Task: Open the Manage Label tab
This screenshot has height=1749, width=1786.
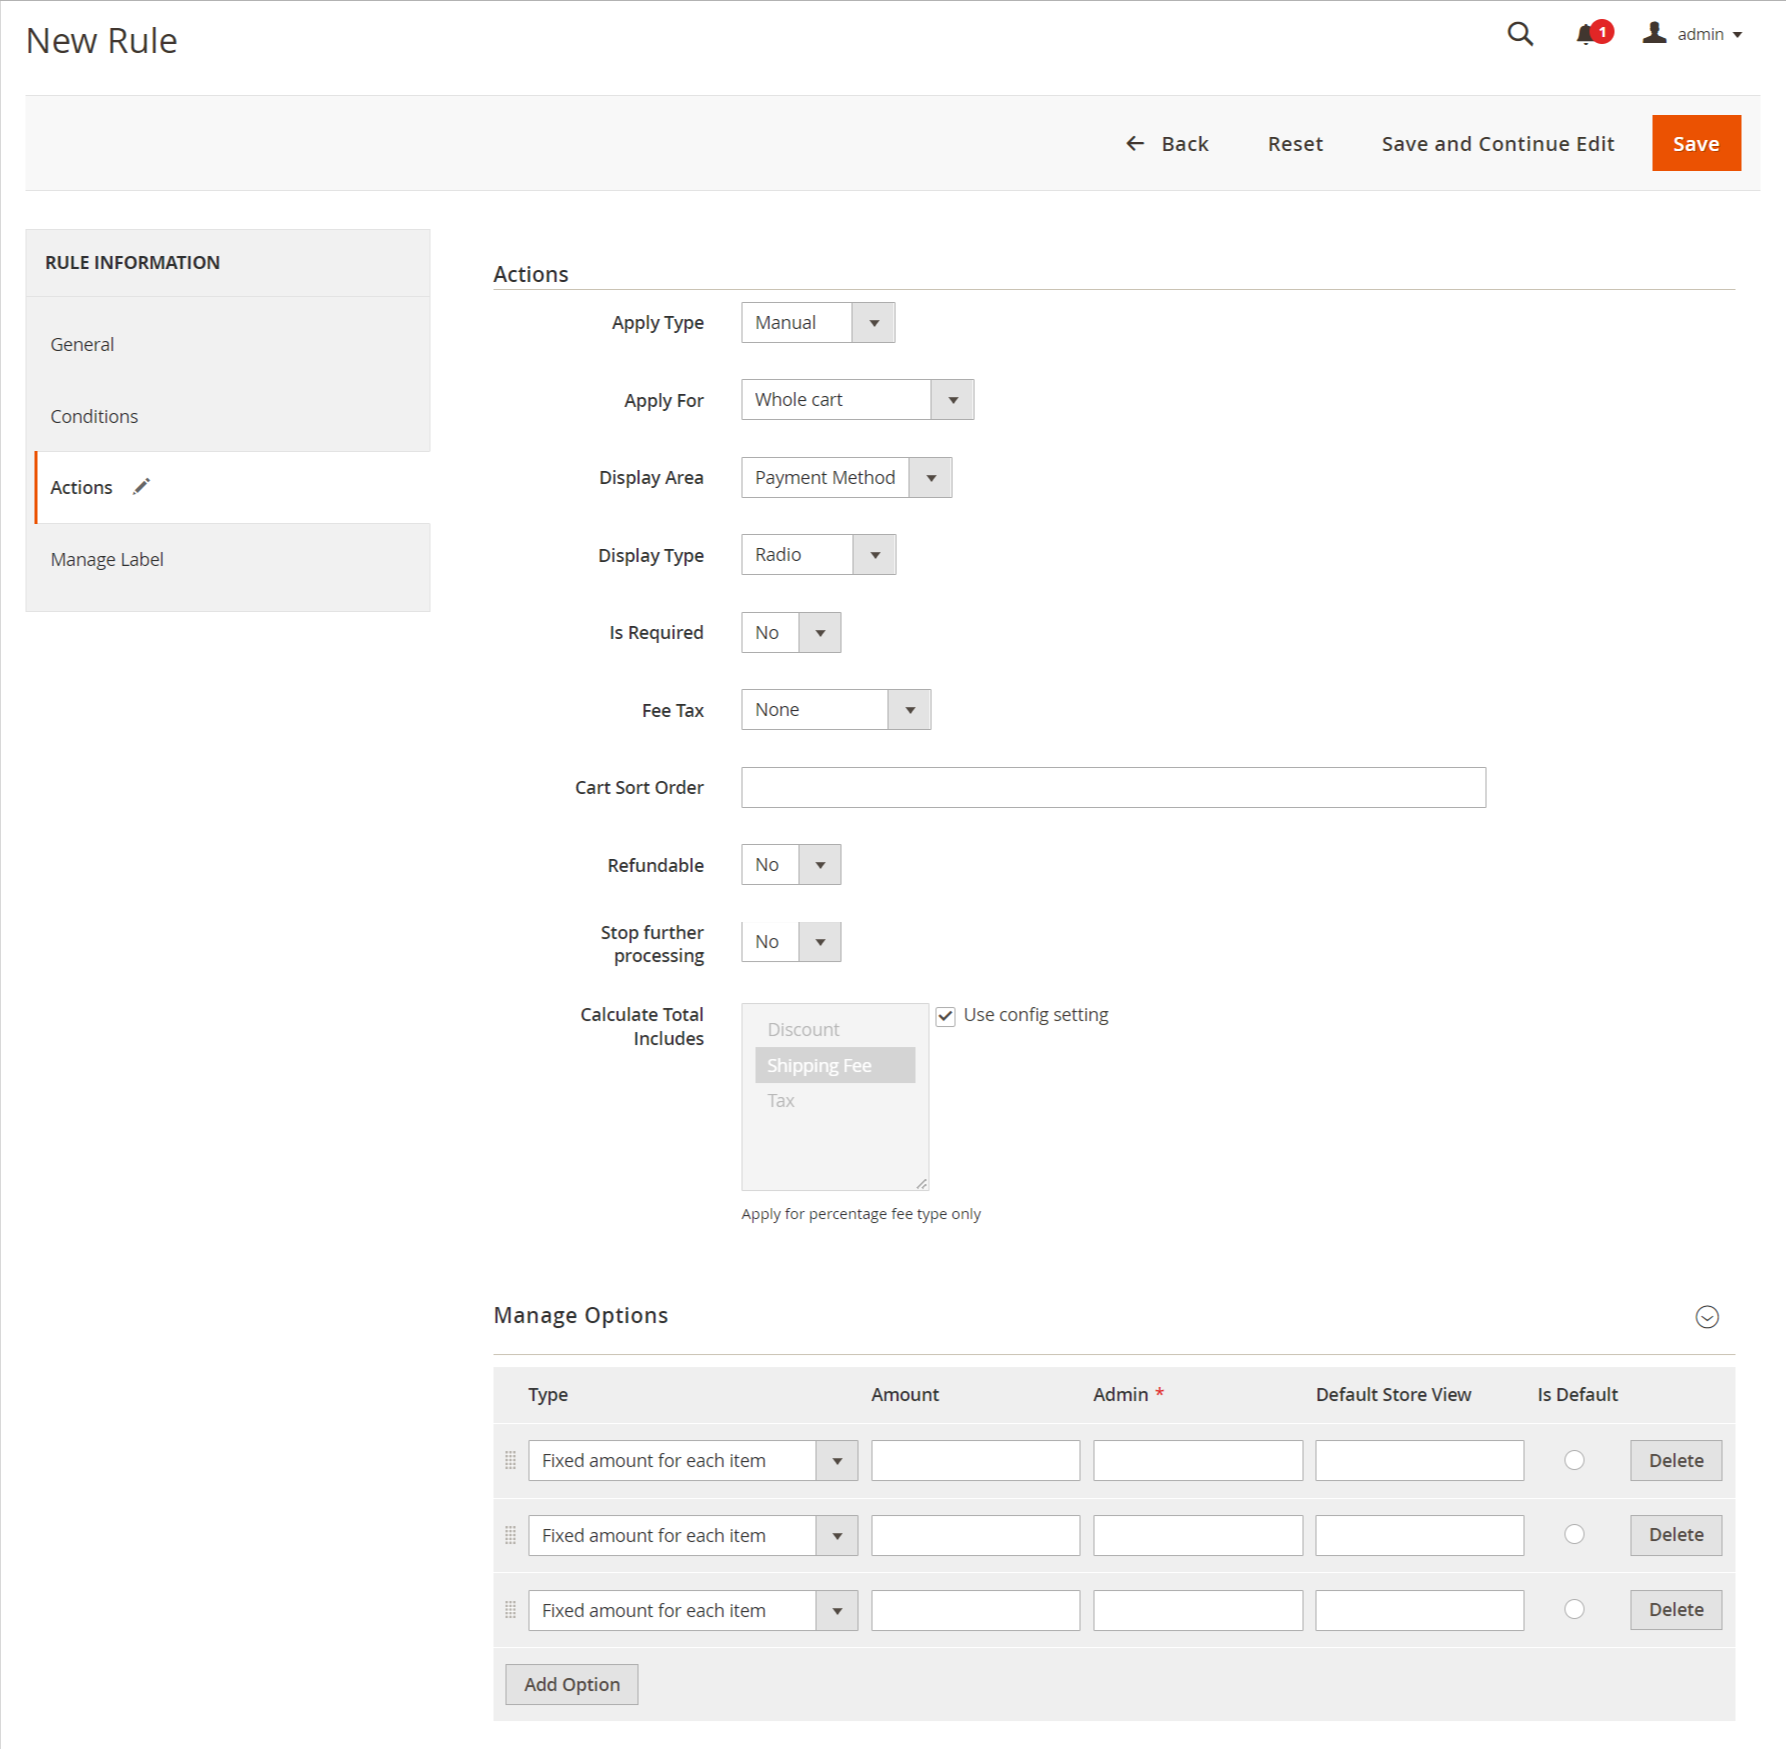Action: [x=107, y=559]
